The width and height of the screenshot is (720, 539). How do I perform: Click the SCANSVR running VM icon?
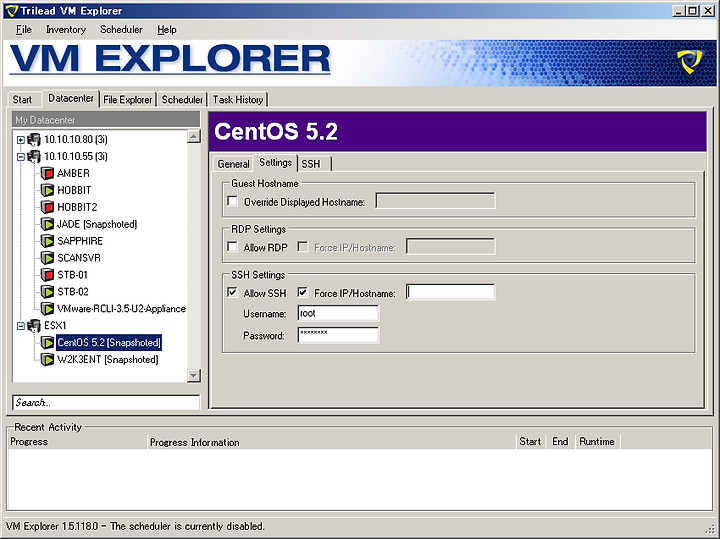47,258
